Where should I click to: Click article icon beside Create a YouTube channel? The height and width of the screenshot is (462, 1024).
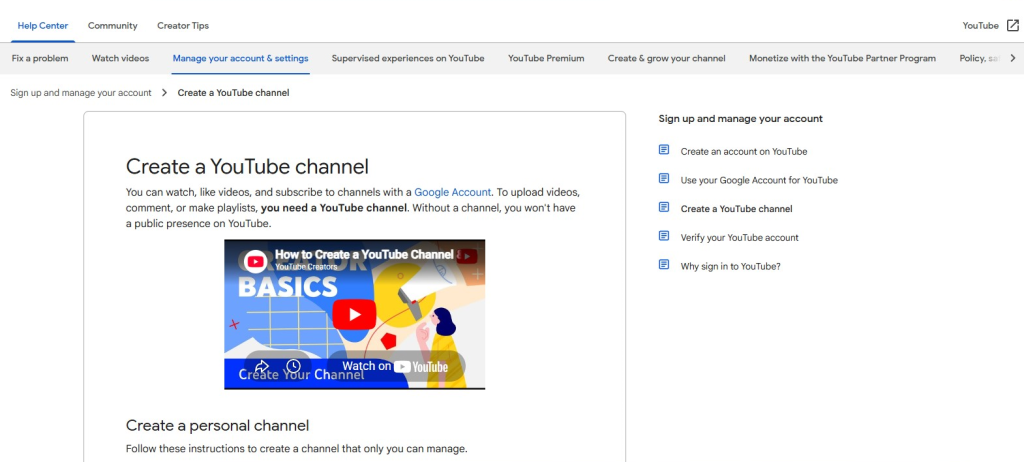point(664,208)
